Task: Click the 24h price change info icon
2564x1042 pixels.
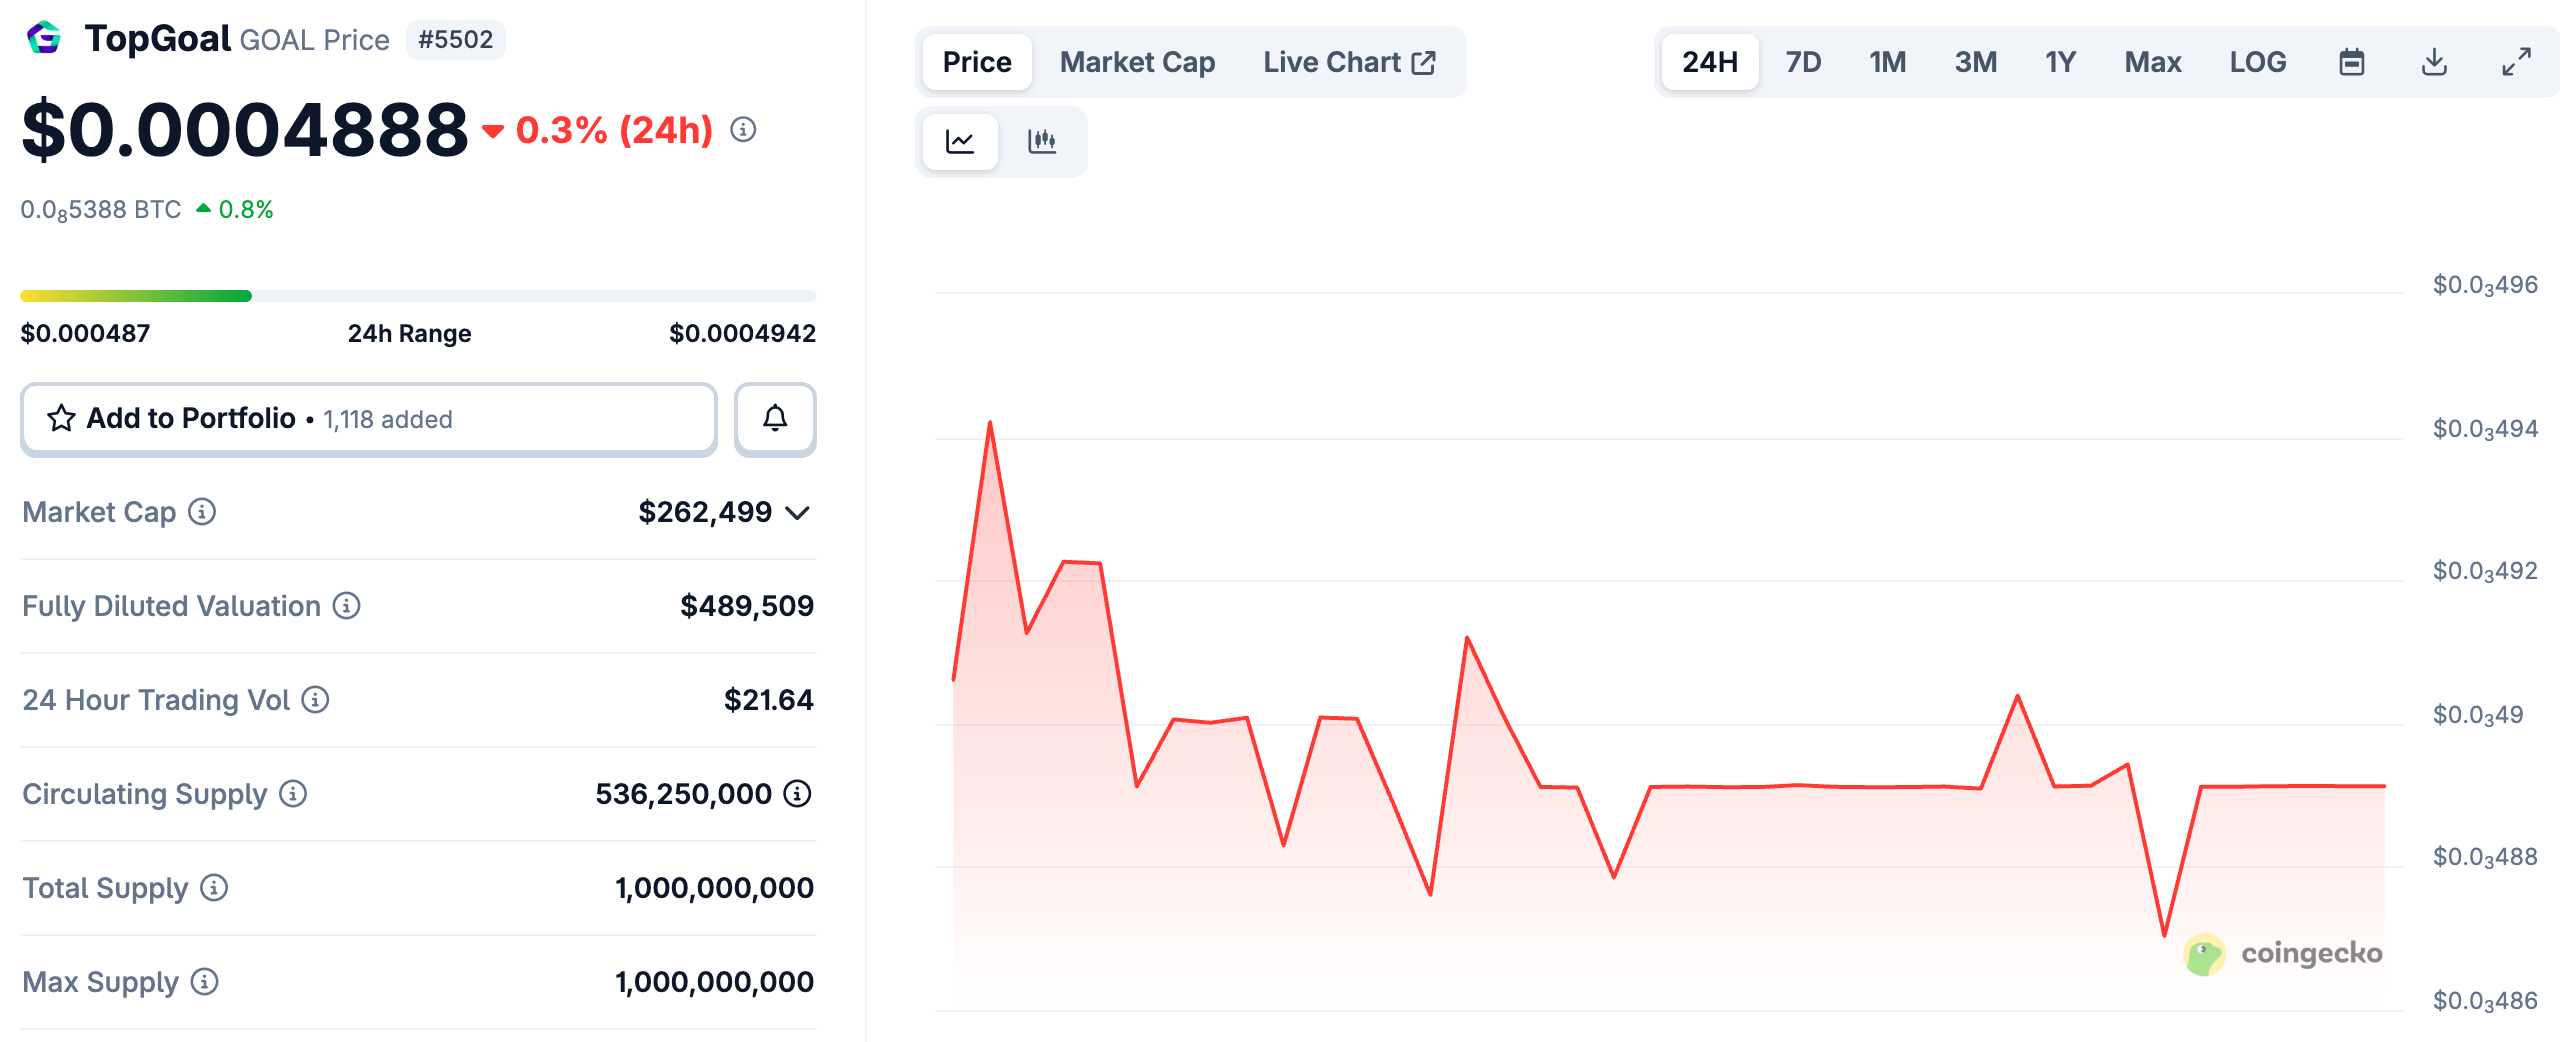Action: click(x=743, y=130)
